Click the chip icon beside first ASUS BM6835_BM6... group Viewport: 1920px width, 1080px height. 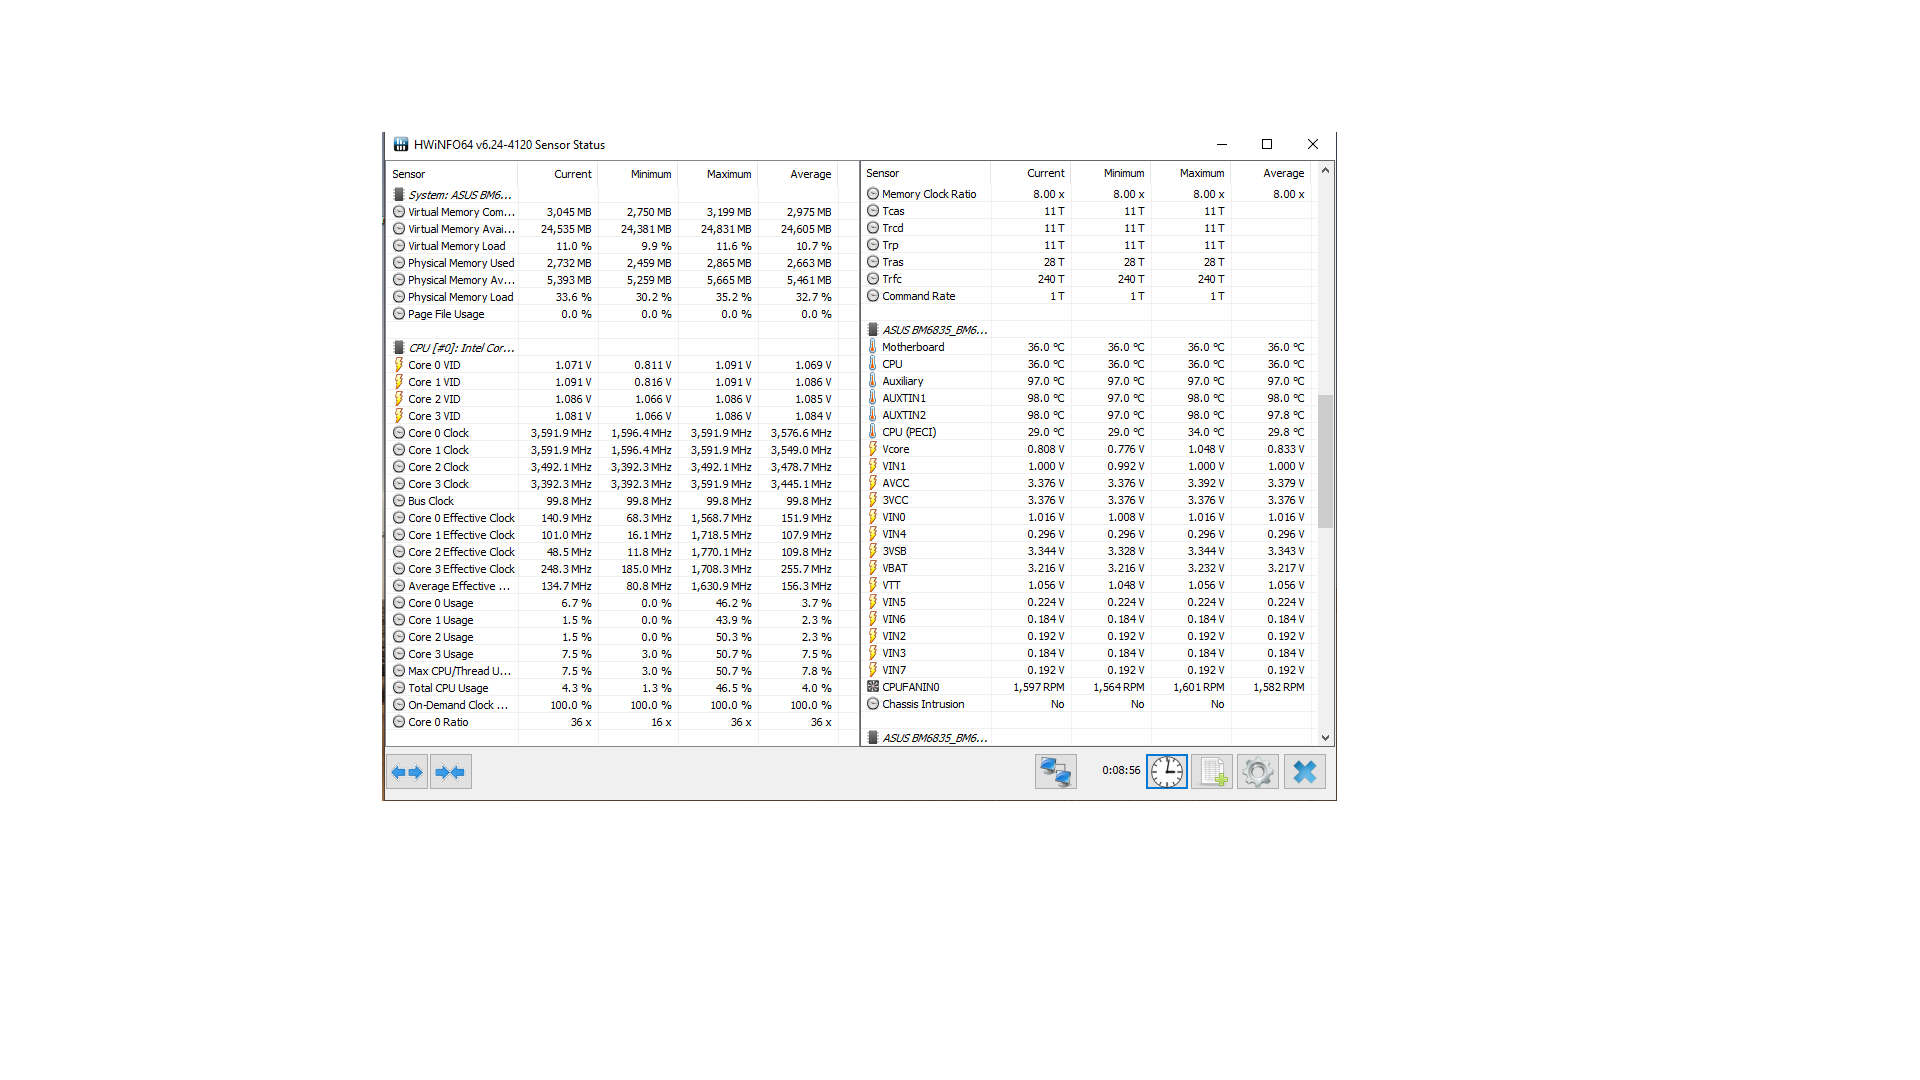click(x=873, y=330)
